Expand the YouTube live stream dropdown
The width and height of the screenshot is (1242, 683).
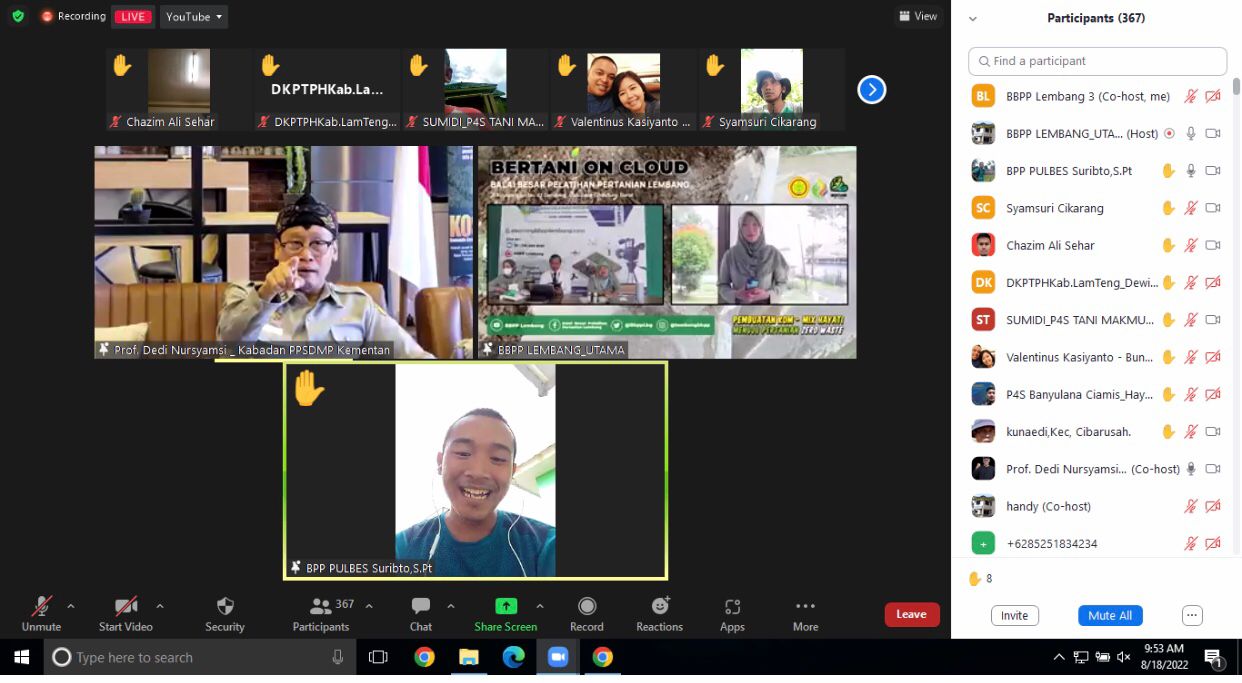click(x=194, y=17)
